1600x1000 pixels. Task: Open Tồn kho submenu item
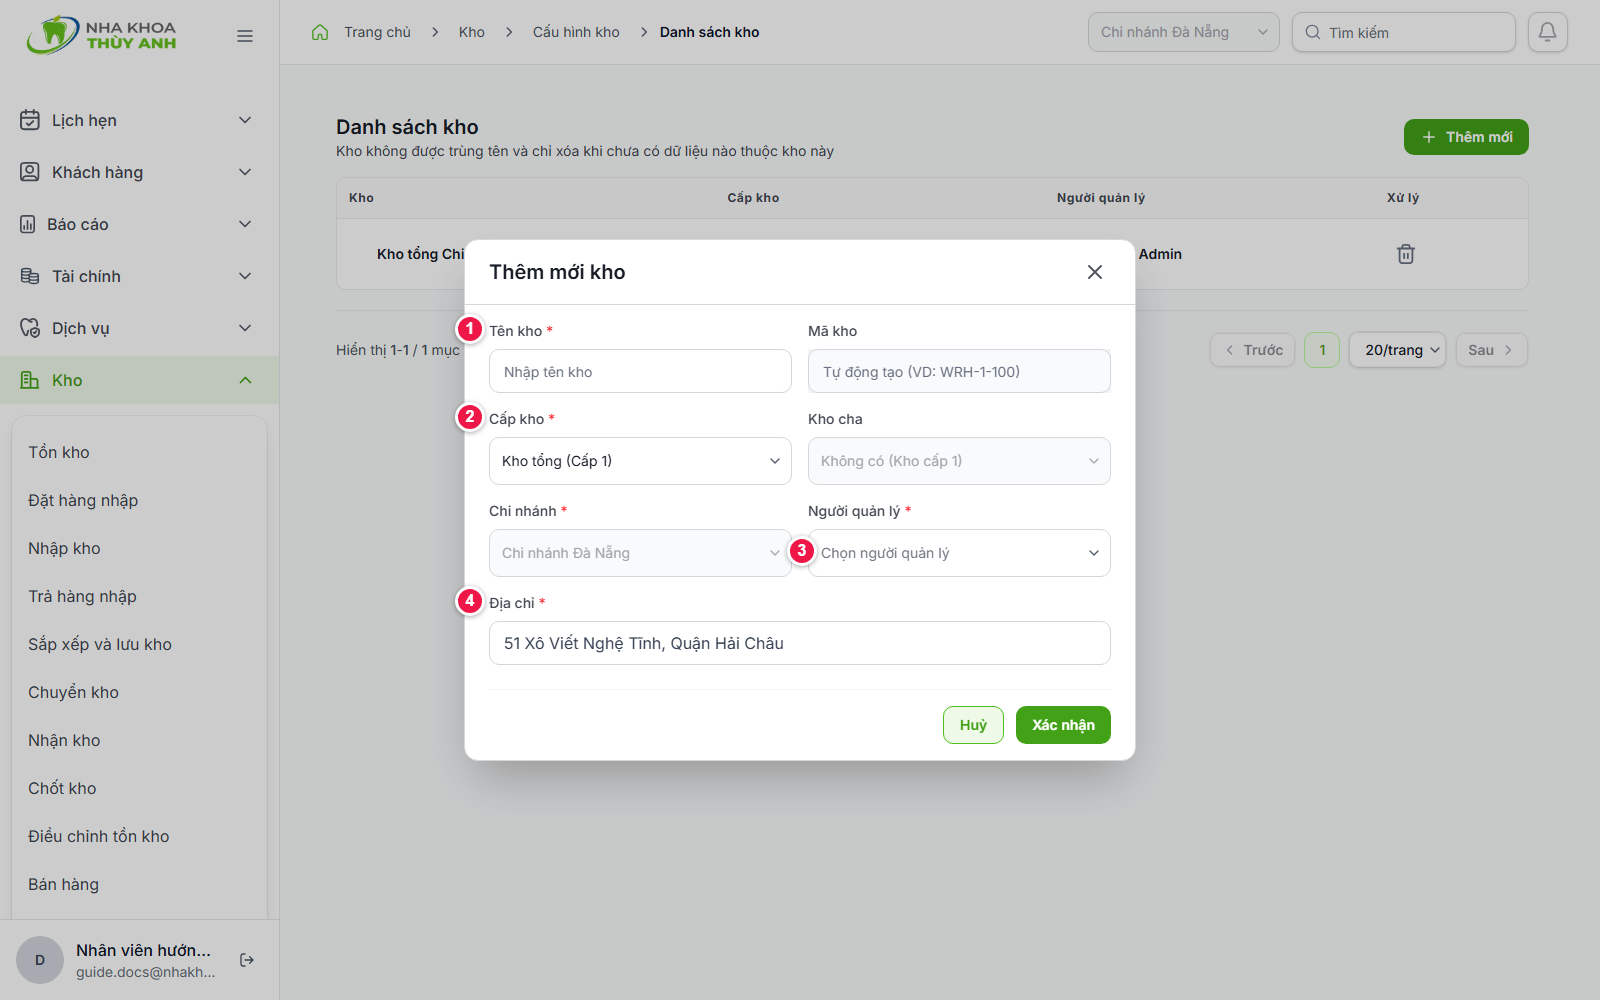(x=59, y=452)
